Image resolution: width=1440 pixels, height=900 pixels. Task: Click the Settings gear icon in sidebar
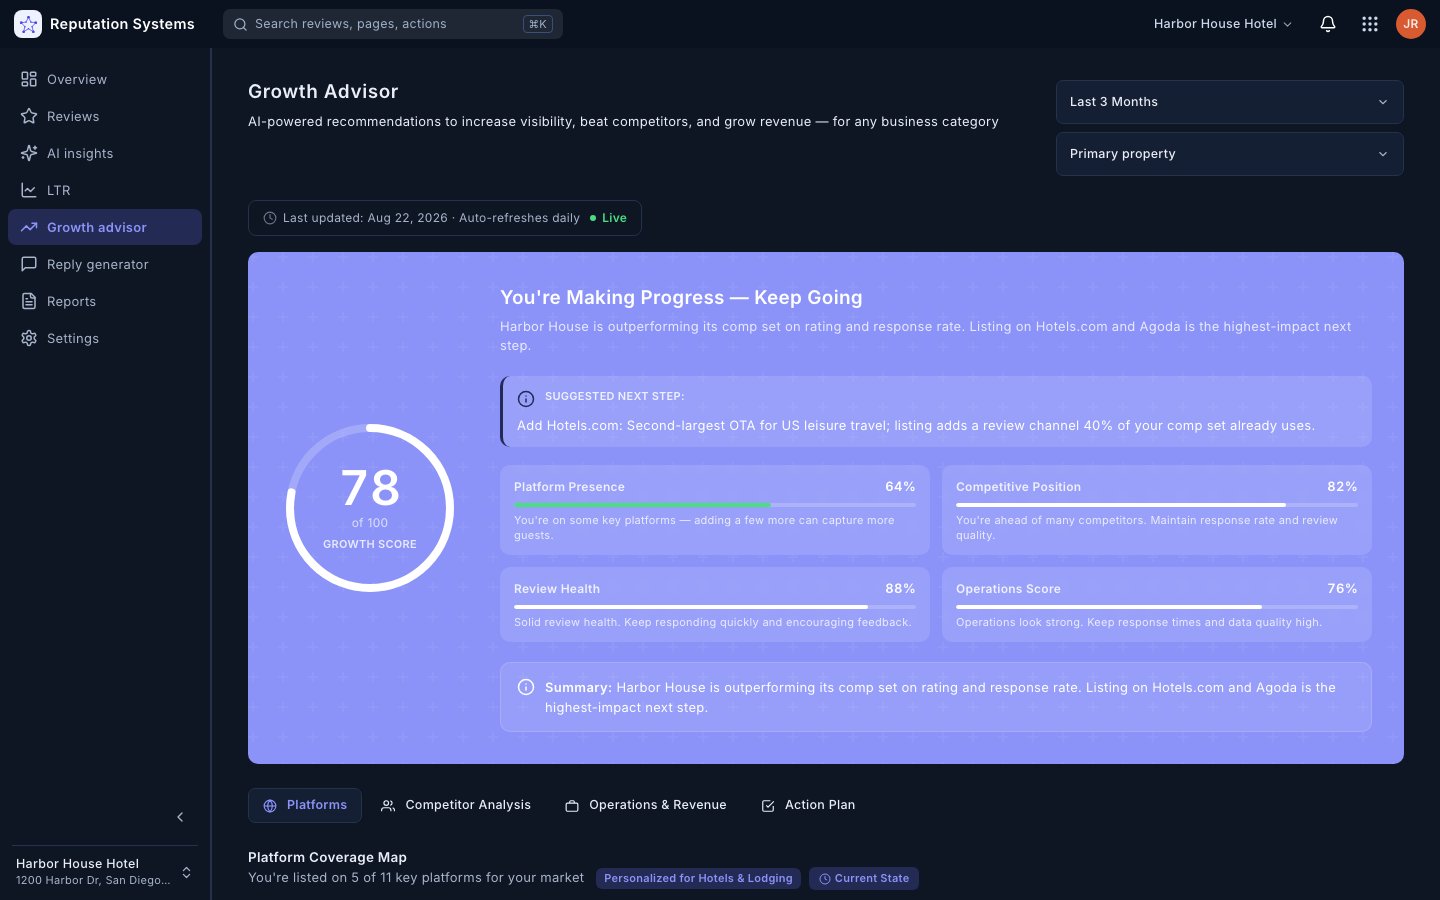pyautogui.click(x=29, y=338)
